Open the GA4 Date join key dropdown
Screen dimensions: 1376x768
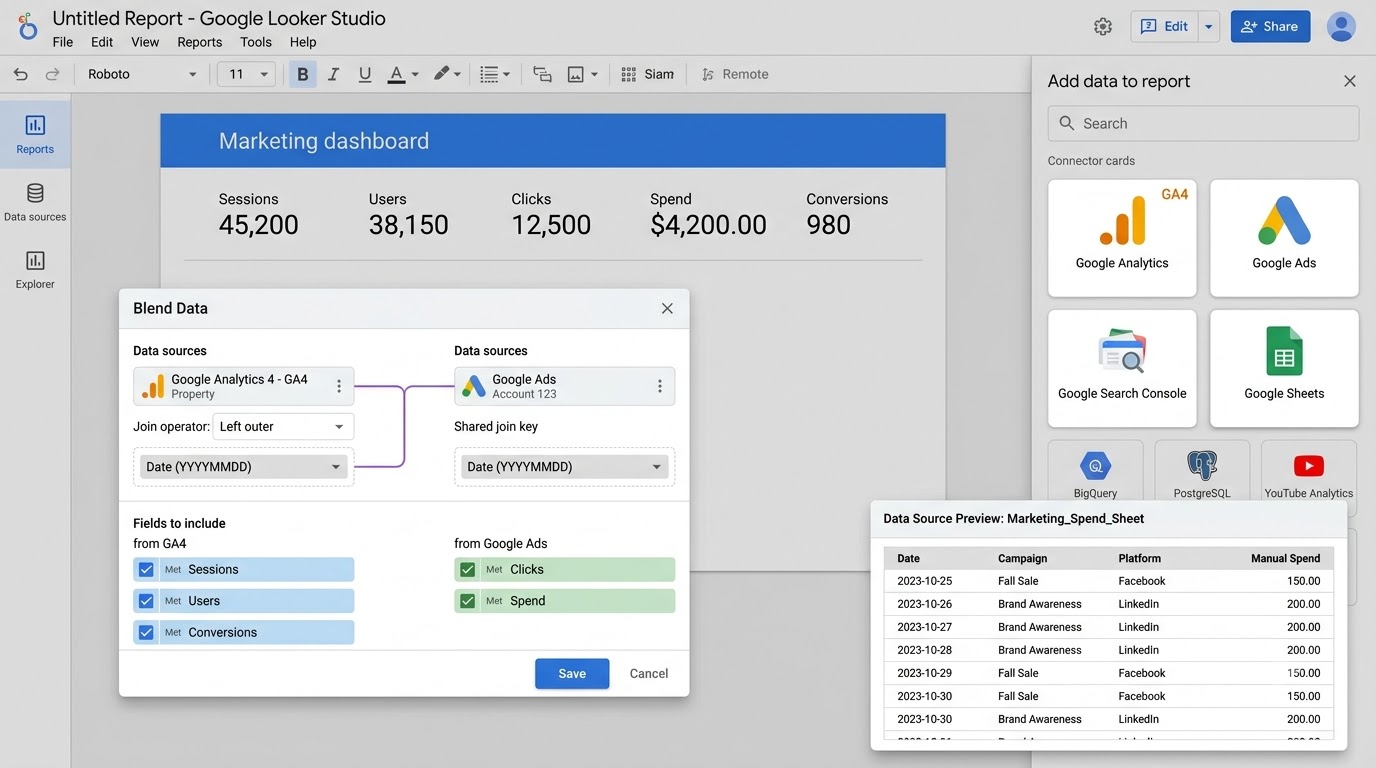pos(244,467)
